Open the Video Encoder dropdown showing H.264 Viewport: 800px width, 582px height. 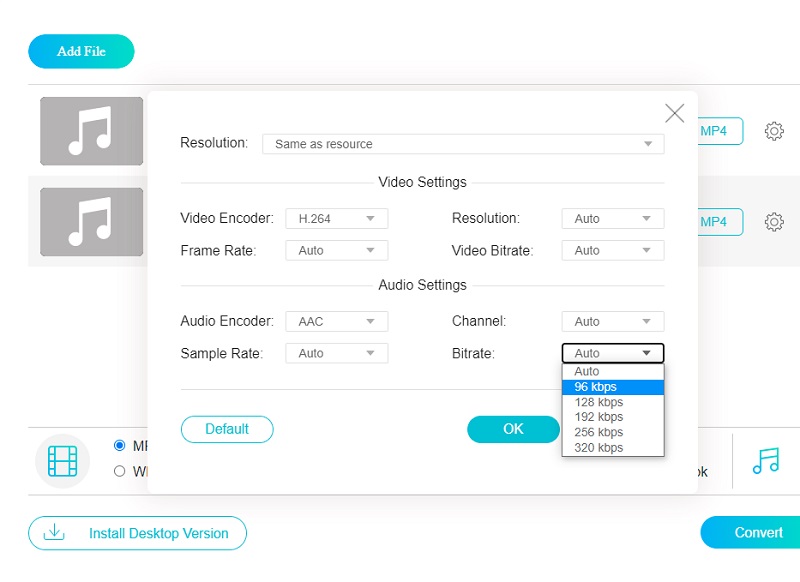click(x=336, y=218)
